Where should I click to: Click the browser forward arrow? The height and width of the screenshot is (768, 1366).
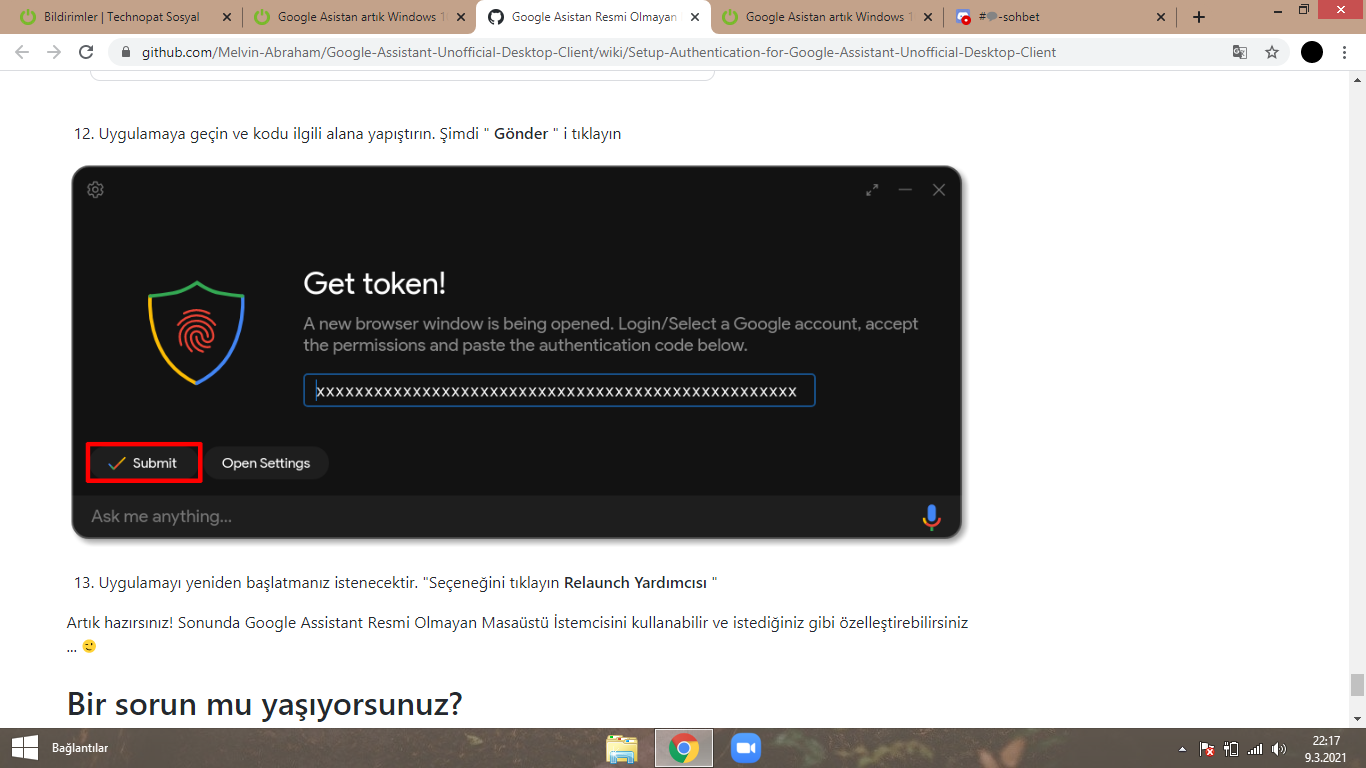click(54, 52)
